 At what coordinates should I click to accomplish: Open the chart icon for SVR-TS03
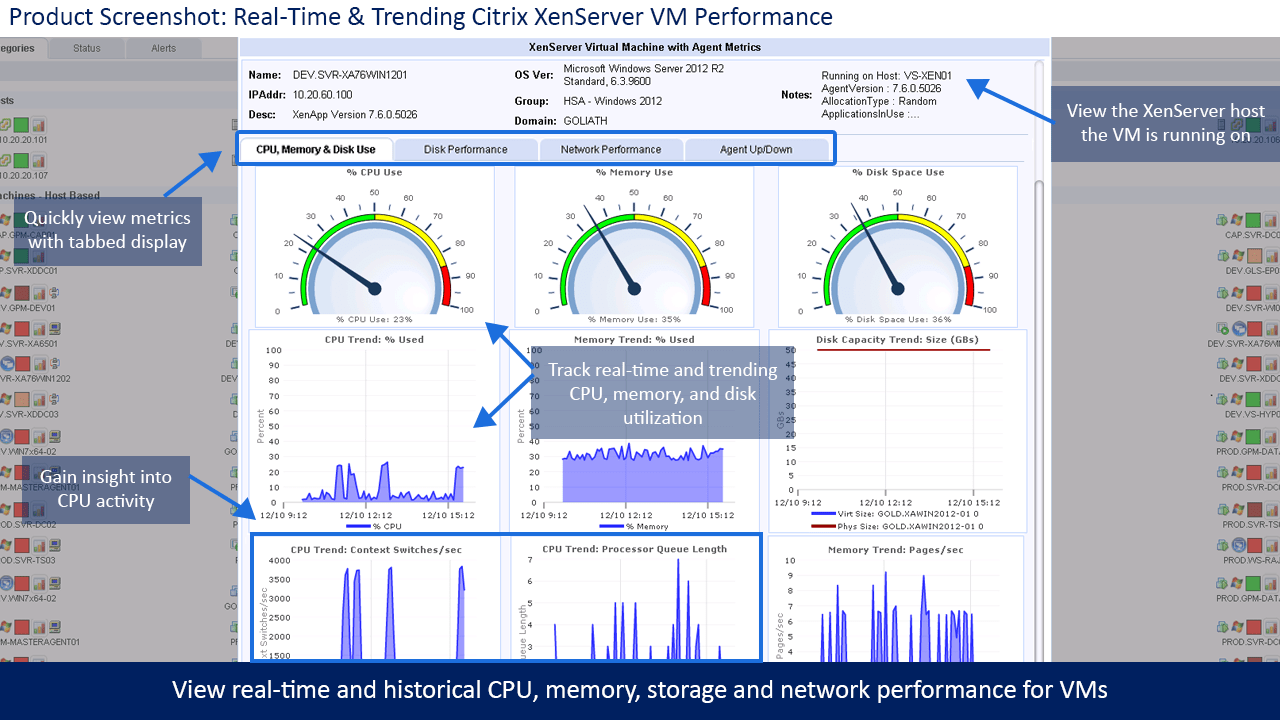(39, 545)
